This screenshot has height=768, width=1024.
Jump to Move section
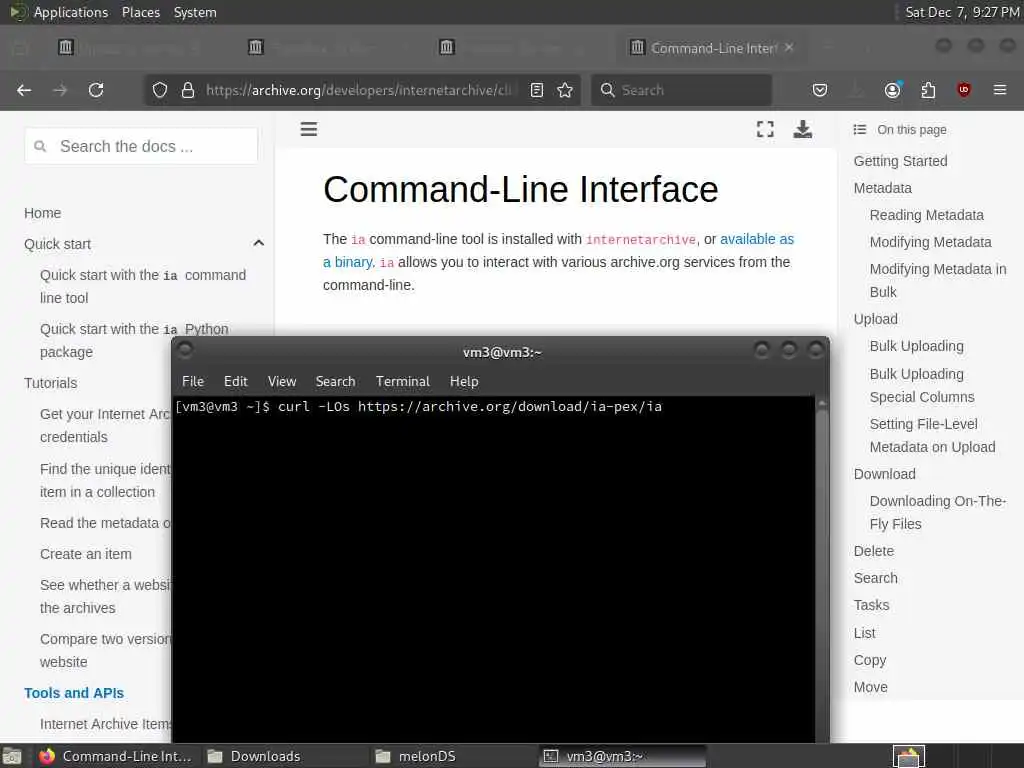click(x=871, y=687)
